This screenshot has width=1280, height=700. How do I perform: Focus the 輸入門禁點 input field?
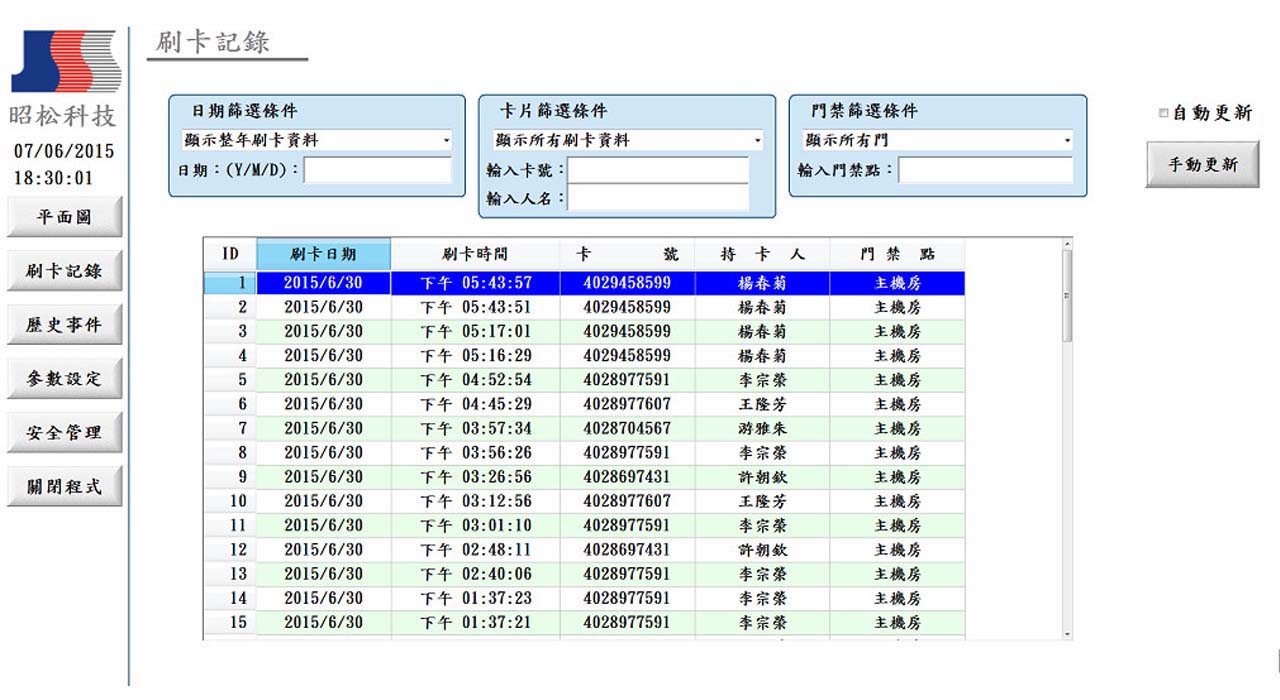pyautogui.click(x=985, y=170)
